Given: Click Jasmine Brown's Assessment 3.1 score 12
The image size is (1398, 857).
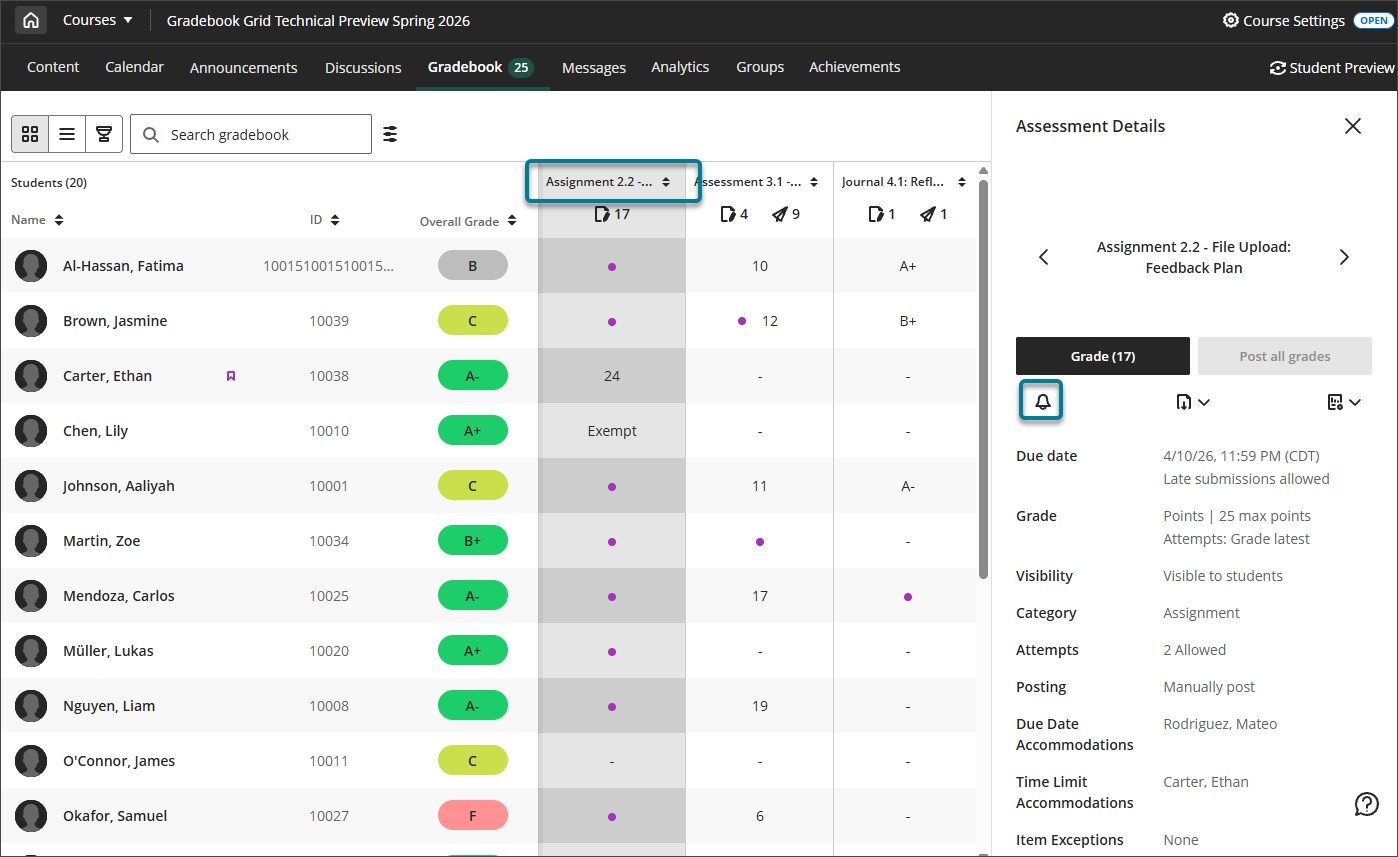Looking at the screenshot, I should tap(769, 321).
